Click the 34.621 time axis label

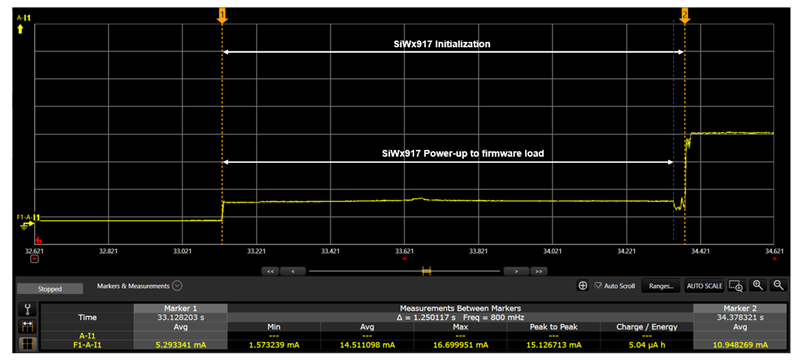(x=773, y=251)
